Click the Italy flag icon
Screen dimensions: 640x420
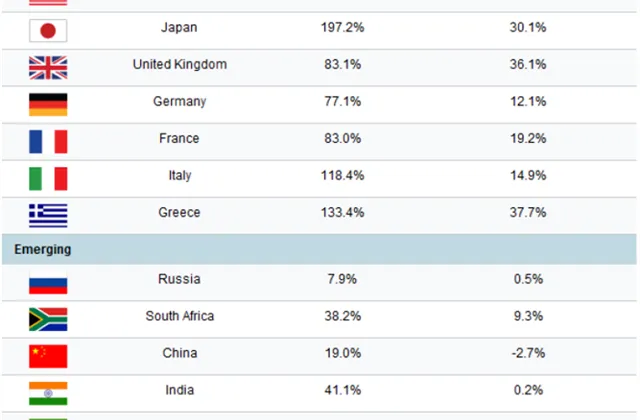pos(48,179)
